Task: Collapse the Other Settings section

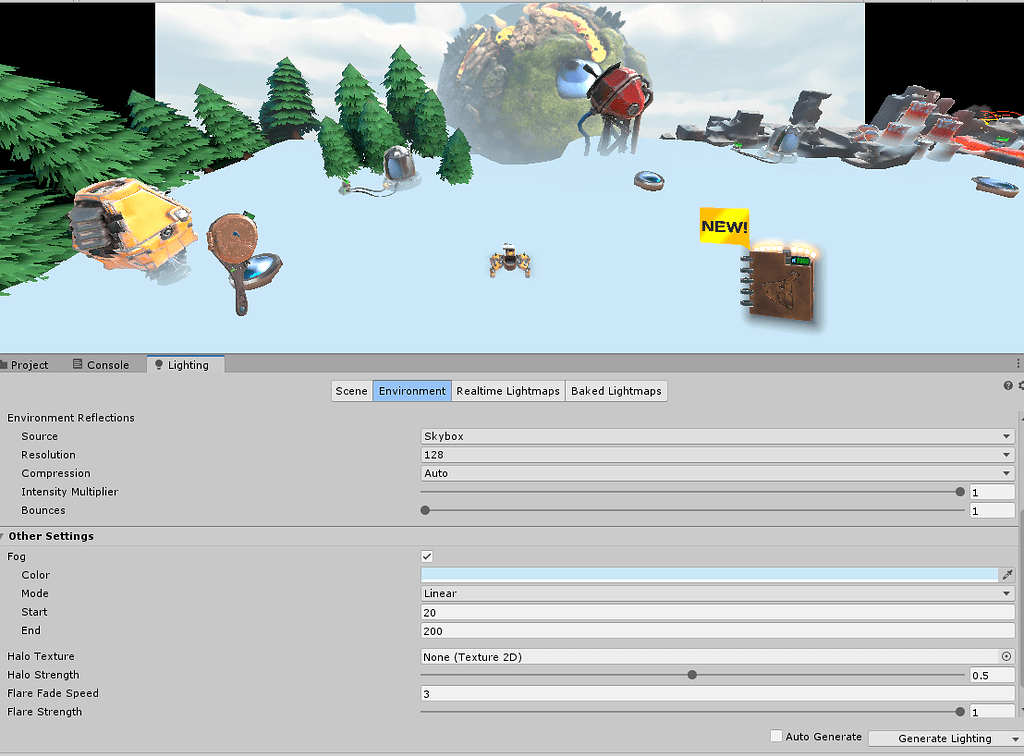Action: 3,536
